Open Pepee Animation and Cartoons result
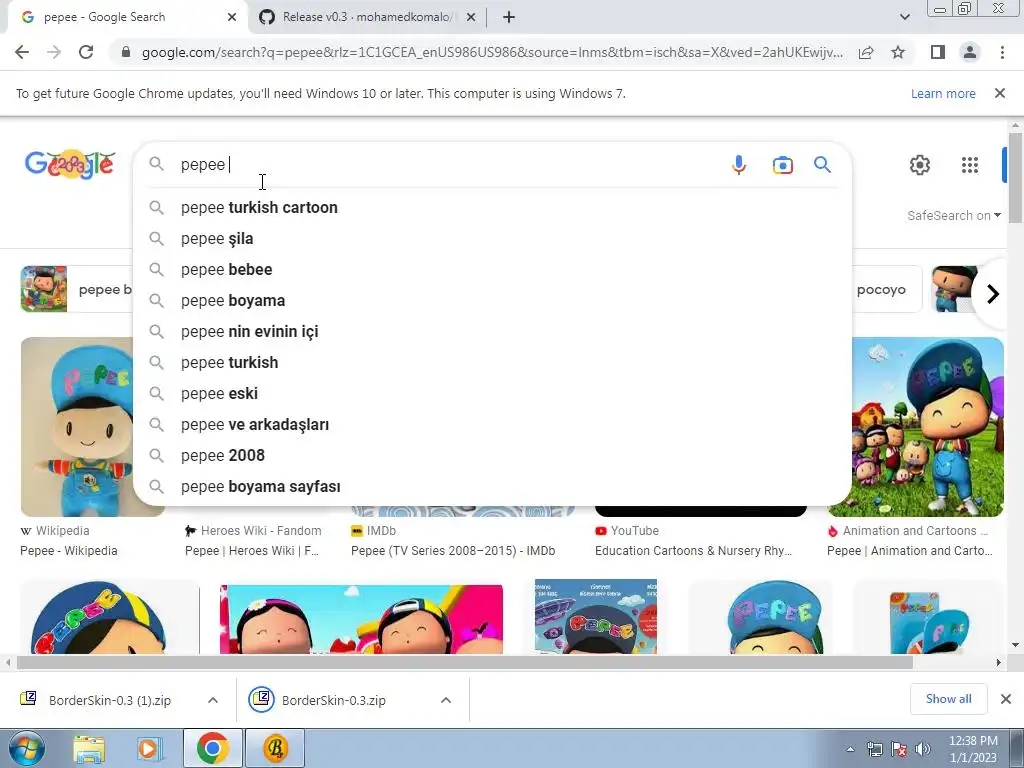 [x=910, y=551]
